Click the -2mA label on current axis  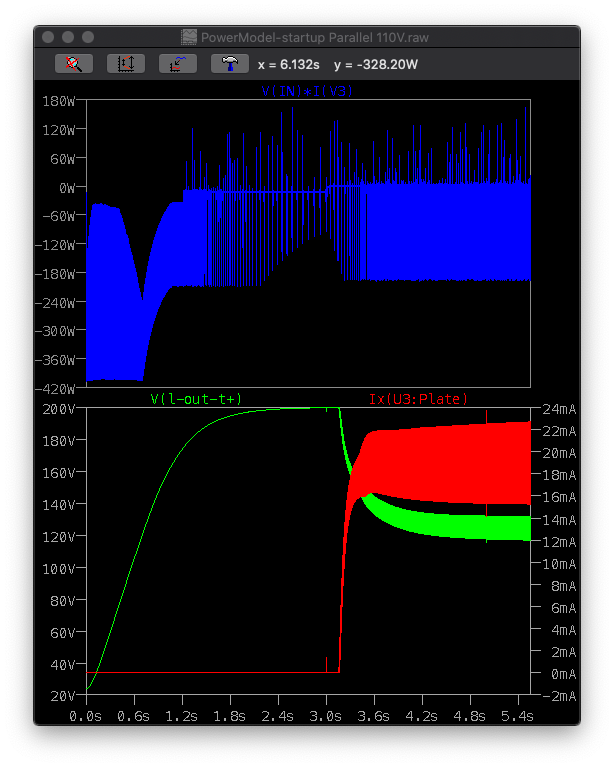559,696
